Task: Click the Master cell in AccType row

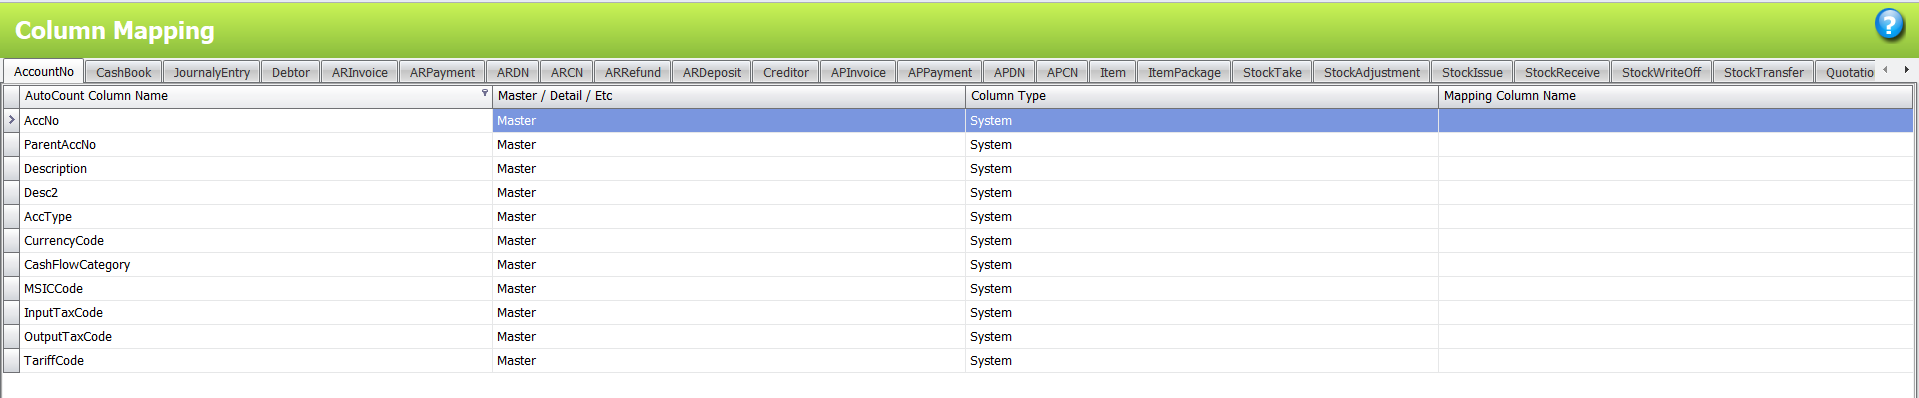Action: (729, 216)
